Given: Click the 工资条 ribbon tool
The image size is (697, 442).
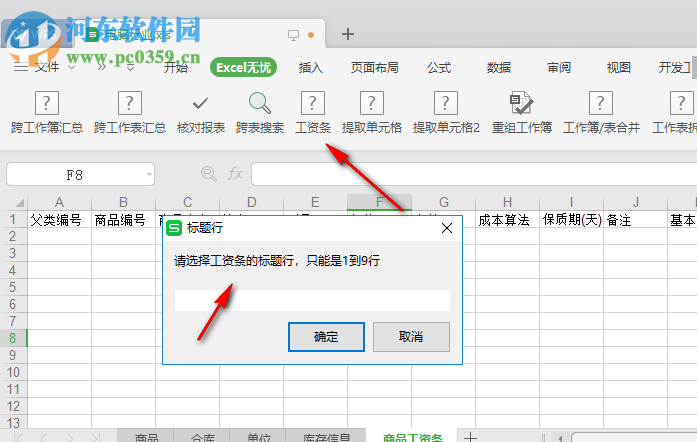Looking at the screenshot, I should (313, 112).
